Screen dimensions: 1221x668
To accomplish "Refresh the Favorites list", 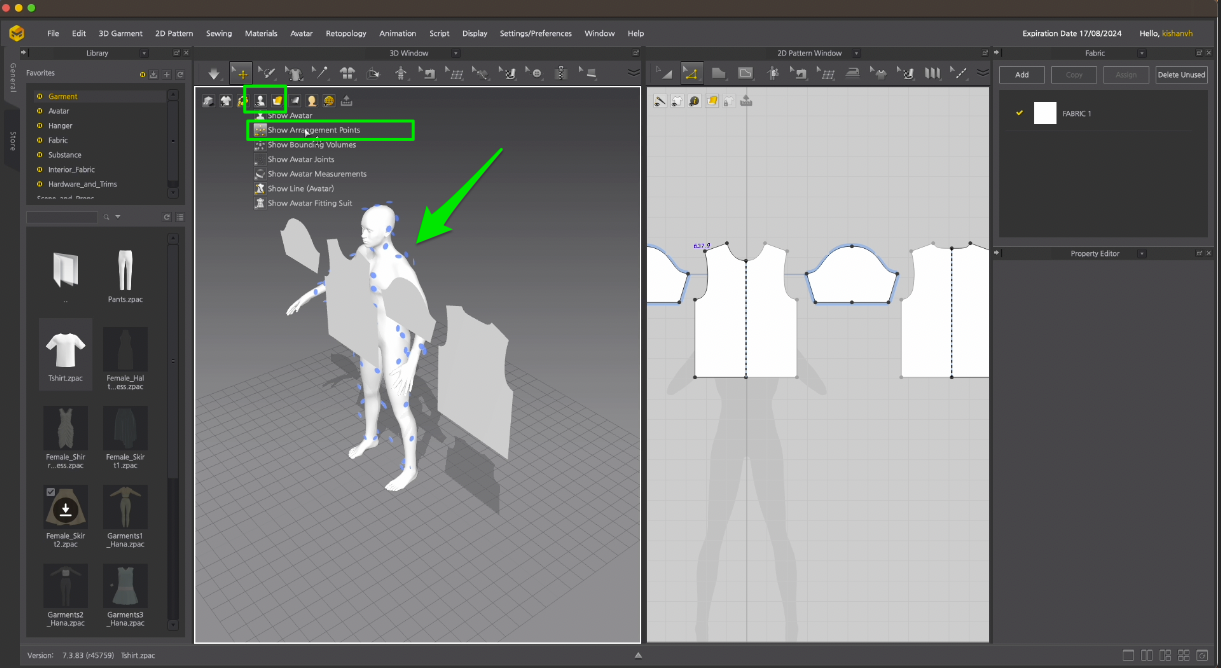I will coord(180,74).
